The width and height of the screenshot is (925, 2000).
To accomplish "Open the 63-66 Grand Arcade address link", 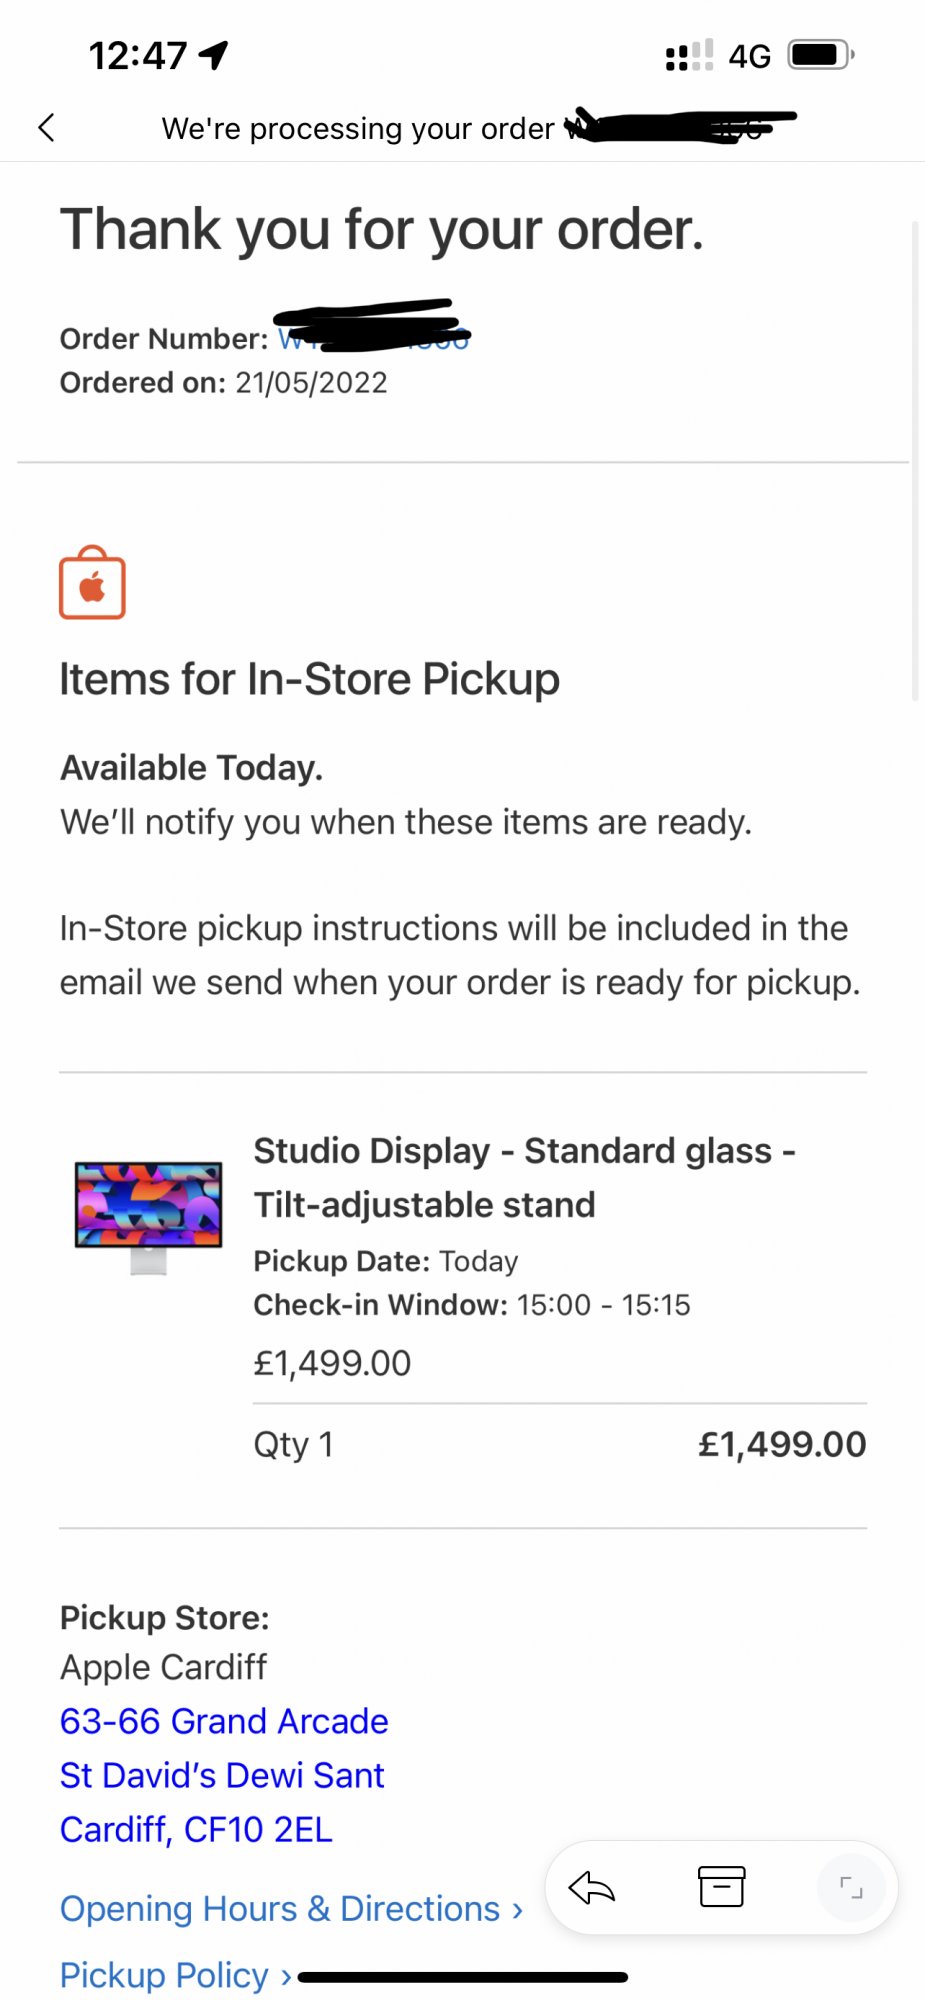I will [x=224, y=1721].
